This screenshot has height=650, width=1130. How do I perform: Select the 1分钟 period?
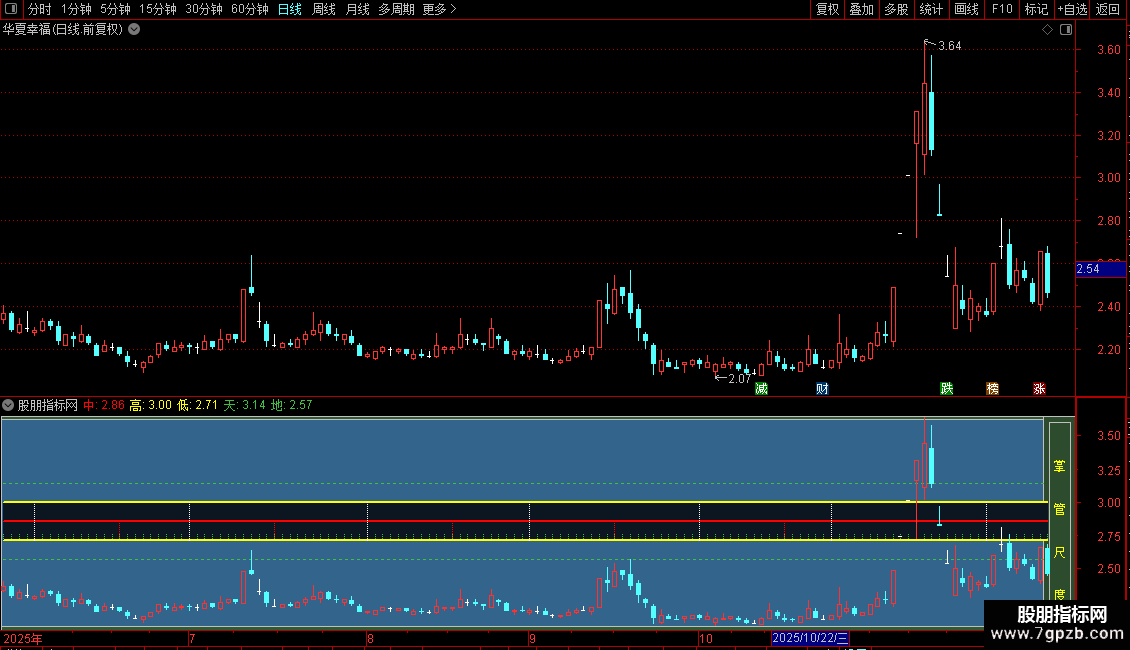(76, 9)
